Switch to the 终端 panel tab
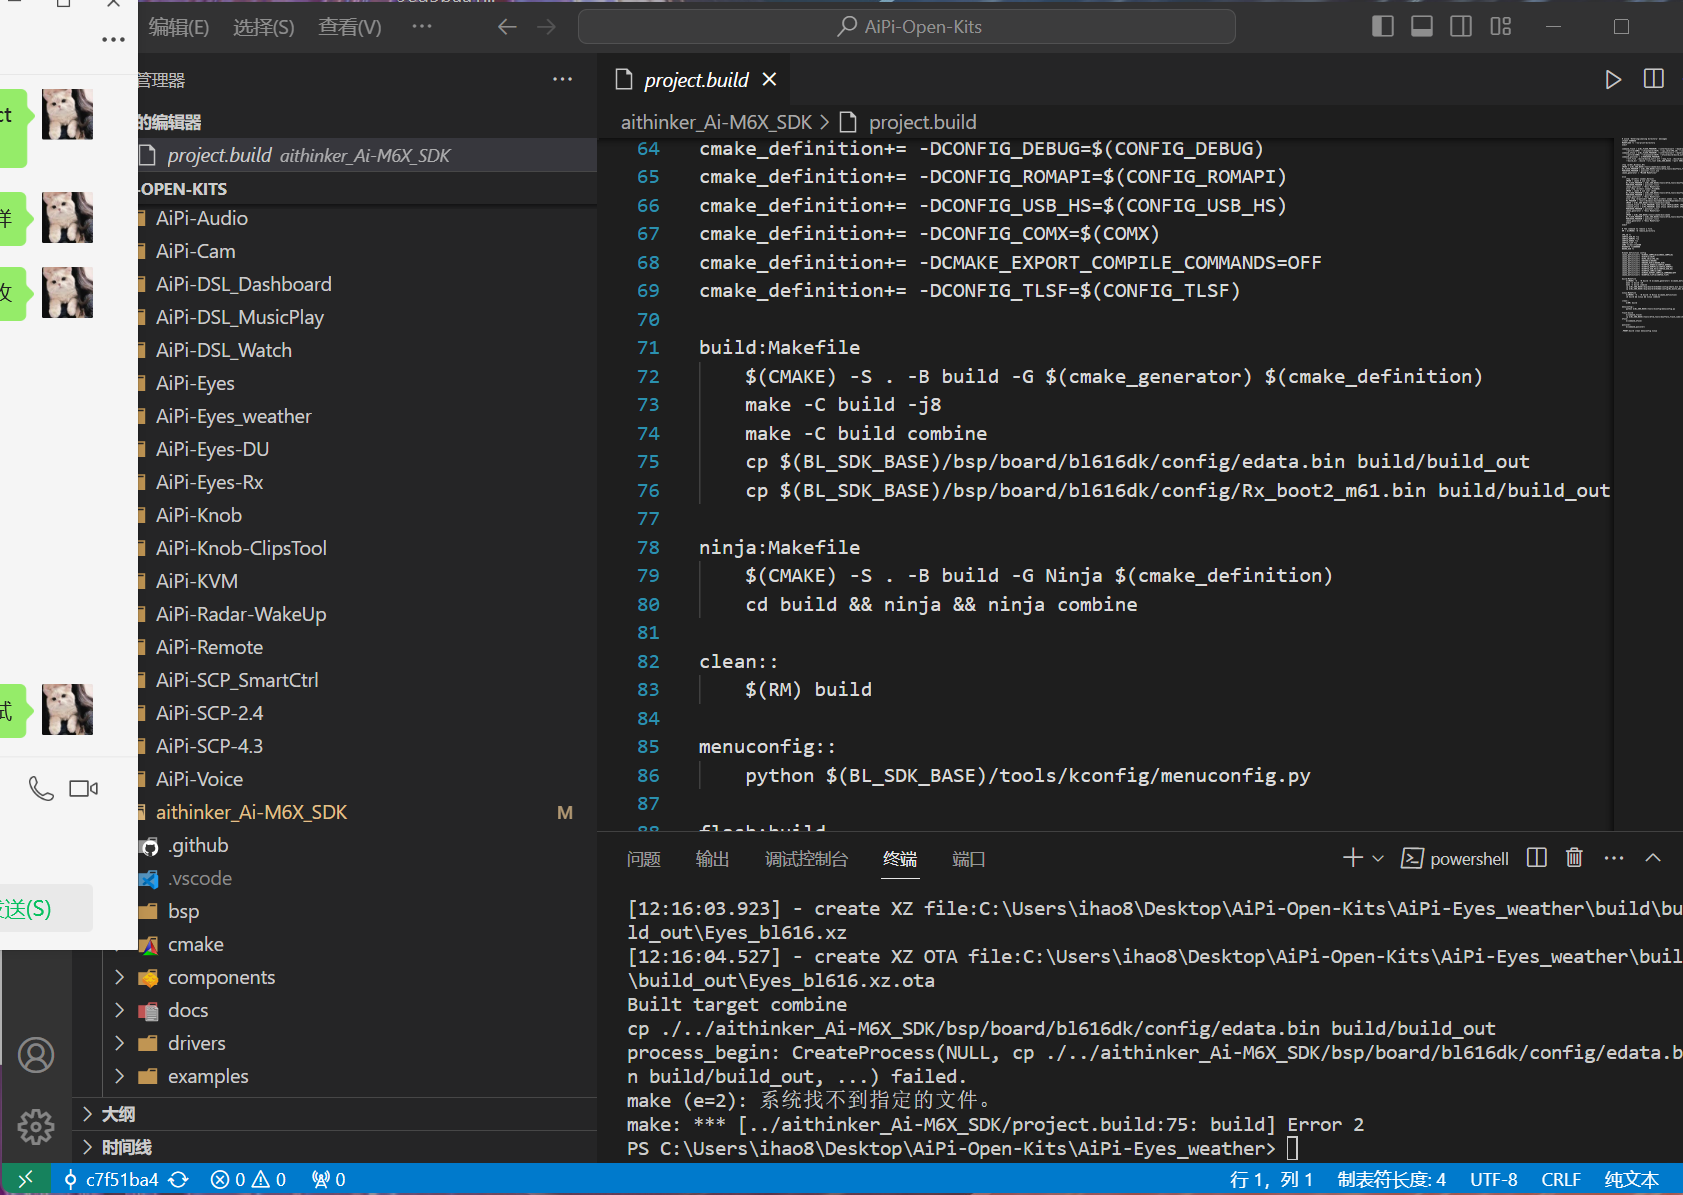This screenshot has width=1683, height=1195. coord(900,859)
